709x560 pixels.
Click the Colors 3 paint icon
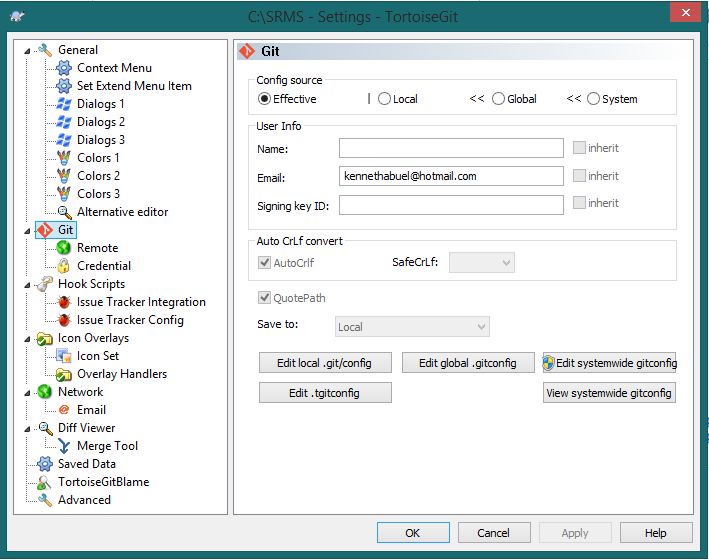(64, 194)
